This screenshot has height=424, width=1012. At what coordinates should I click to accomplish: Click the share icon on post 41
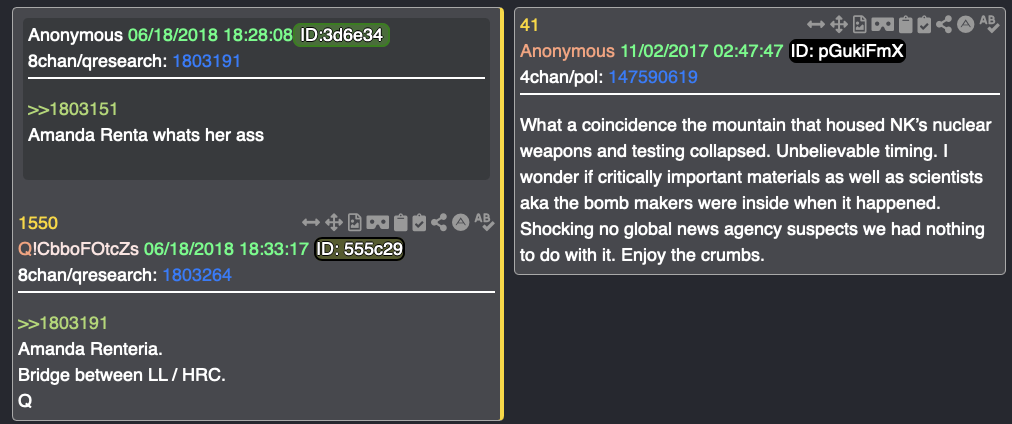(944, 25)
